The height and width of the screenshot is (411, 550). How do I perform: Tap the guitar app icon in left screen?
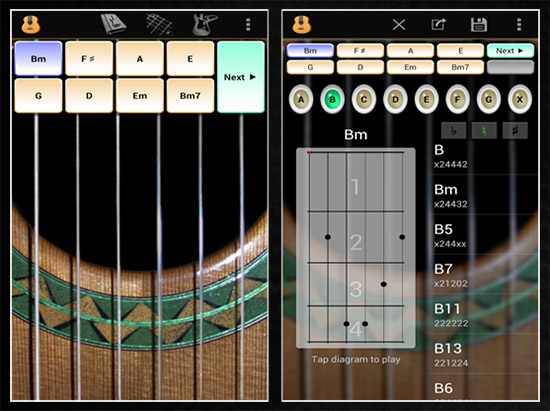(31, 25)
